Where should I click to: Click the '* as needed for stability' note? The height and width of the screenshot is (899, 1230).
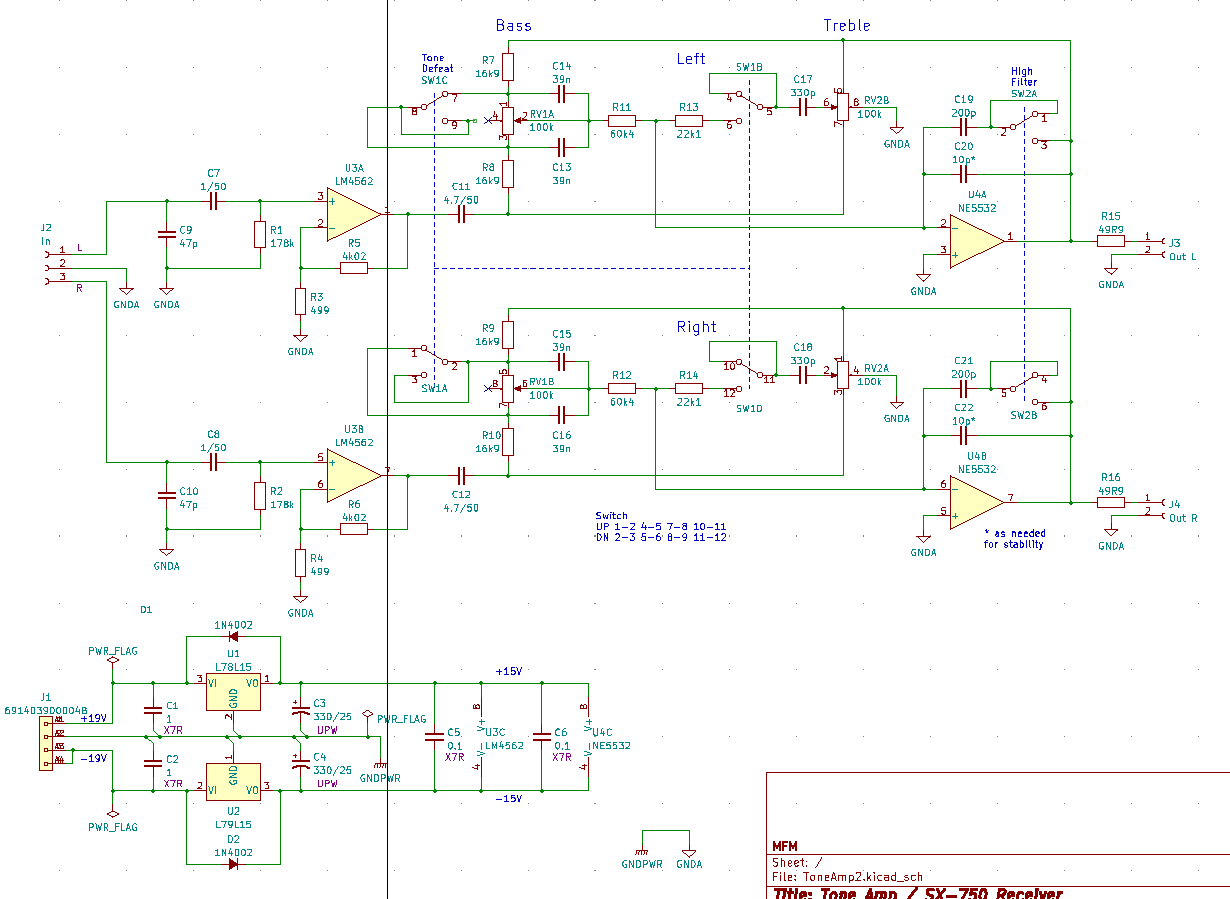[1015, 539]
